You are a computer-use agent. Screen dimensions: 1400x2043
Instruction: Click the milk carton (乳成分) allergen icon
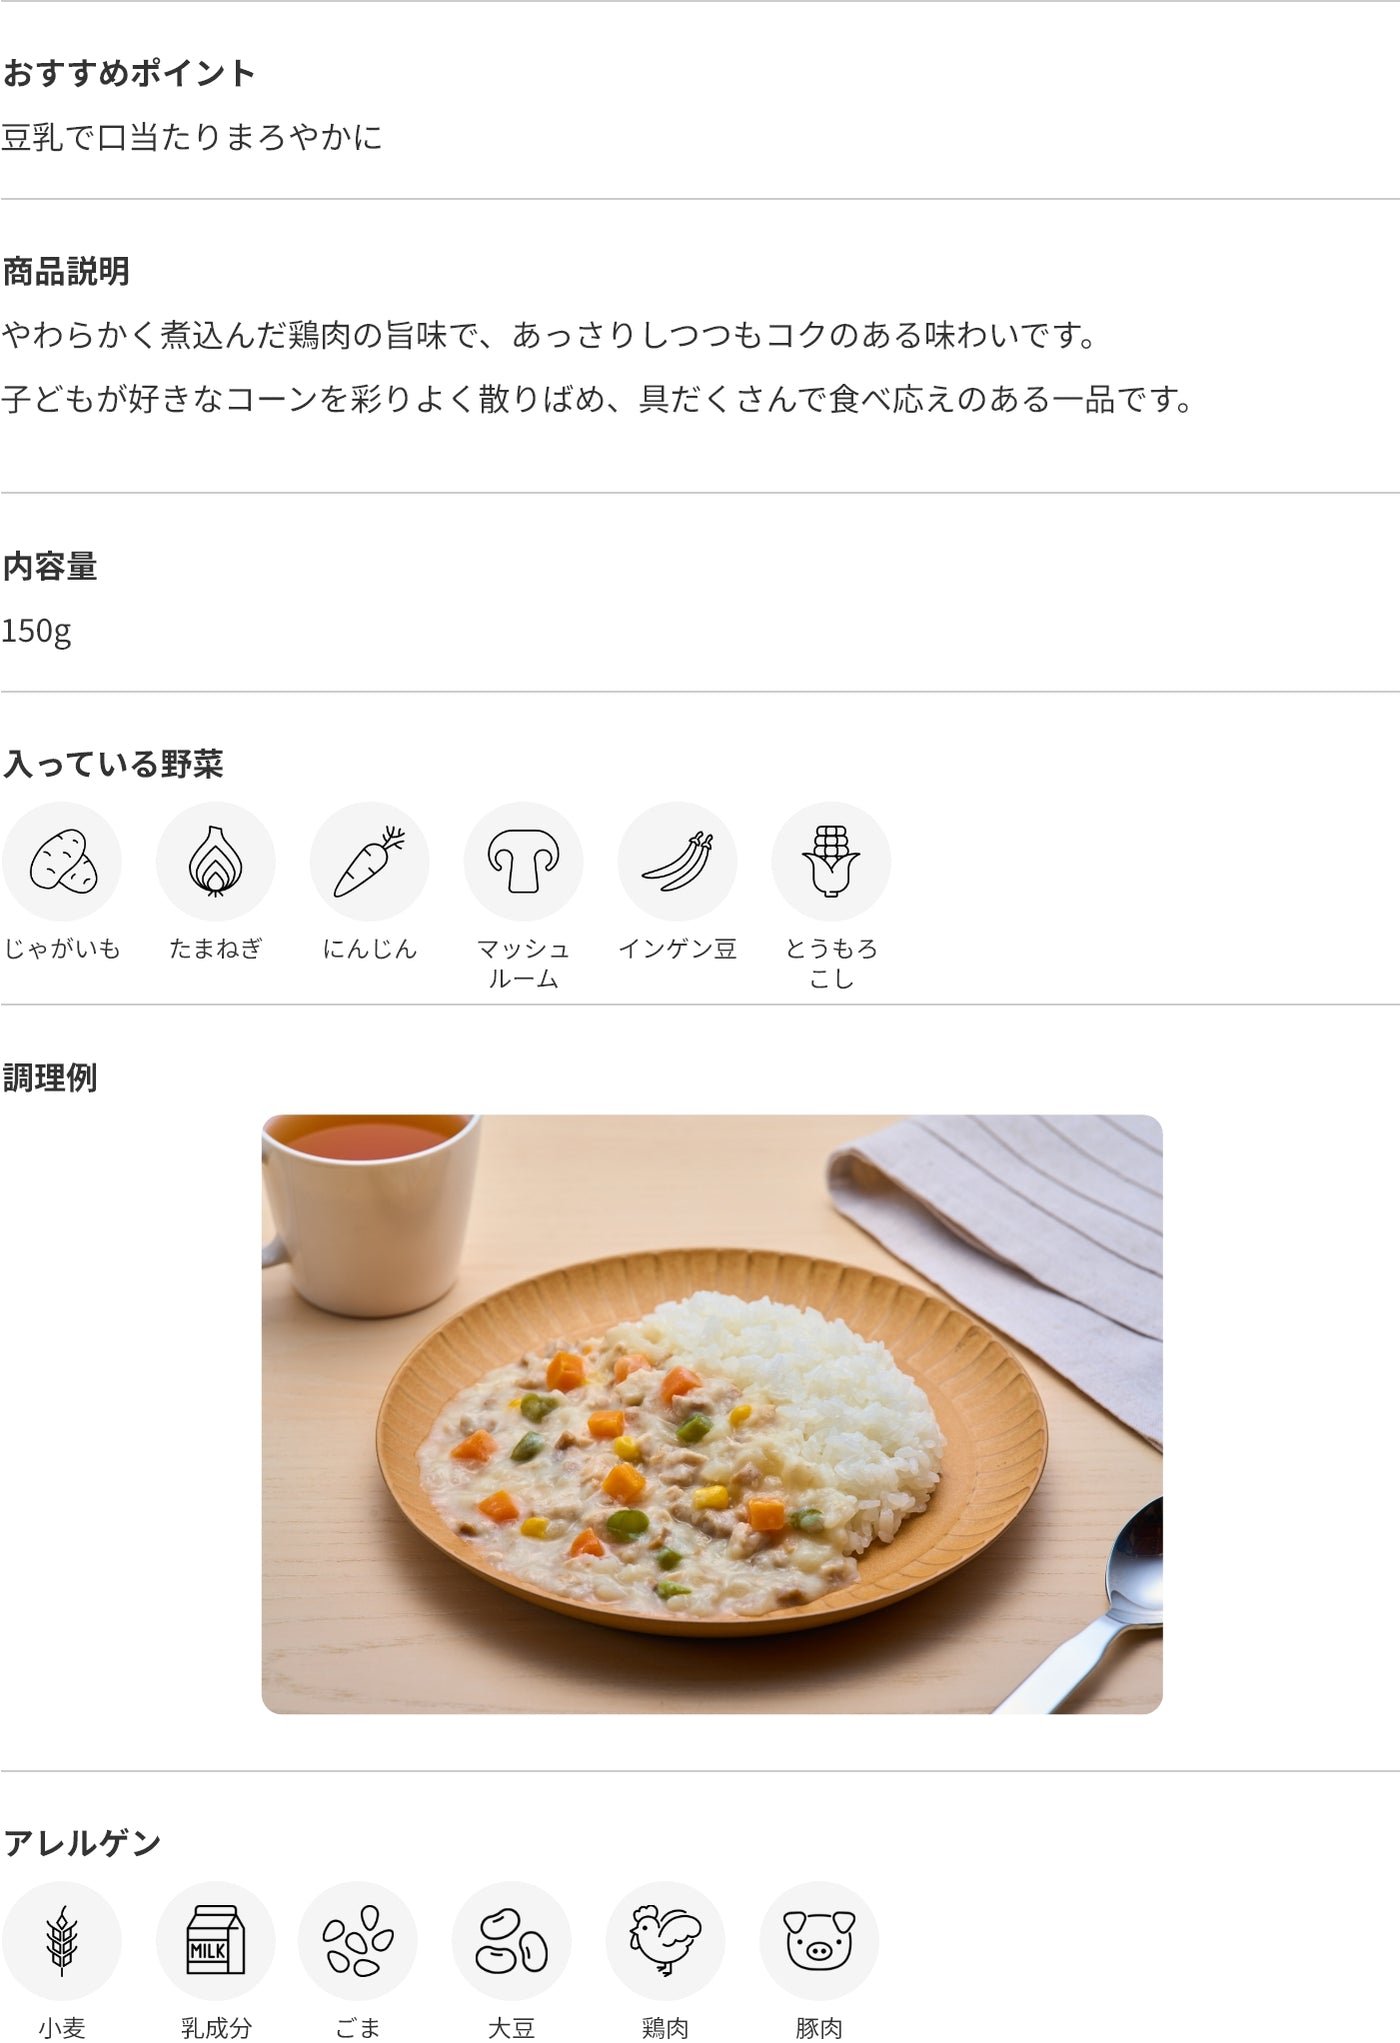pyautogui.click(x=216, y=1941)
